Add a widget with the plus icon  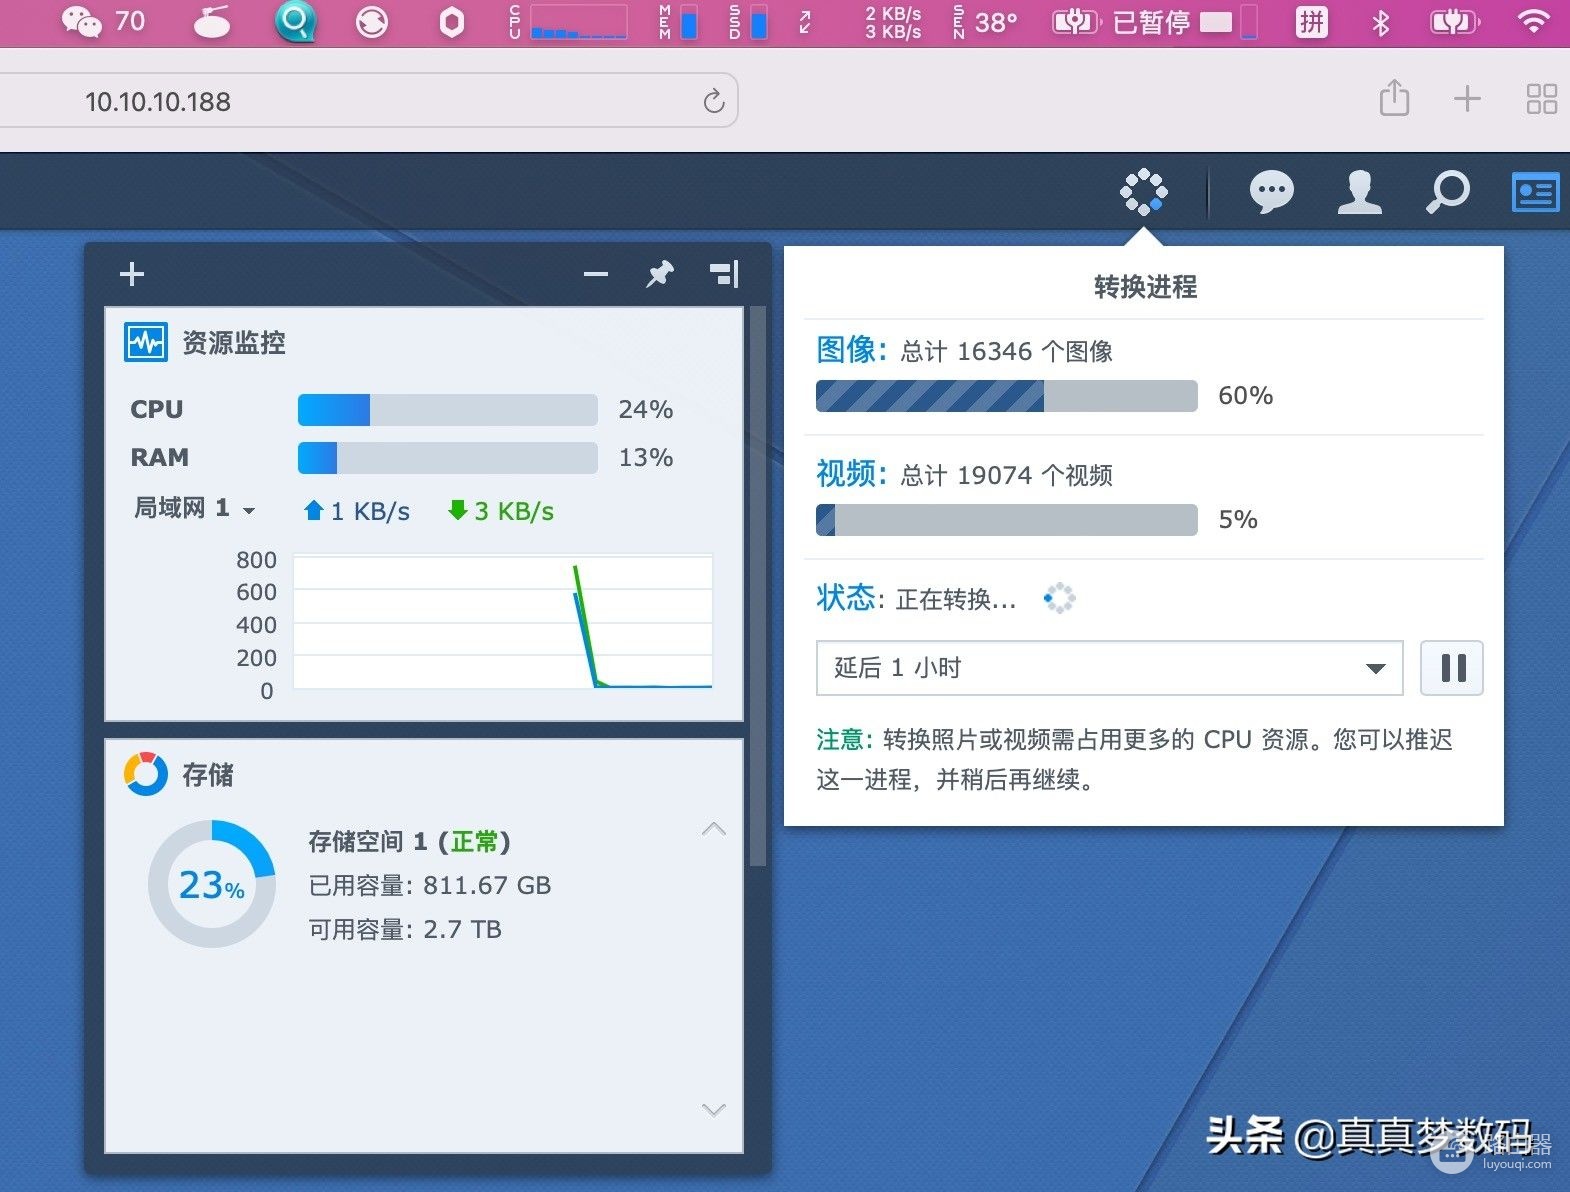click(x=132, y=274)
